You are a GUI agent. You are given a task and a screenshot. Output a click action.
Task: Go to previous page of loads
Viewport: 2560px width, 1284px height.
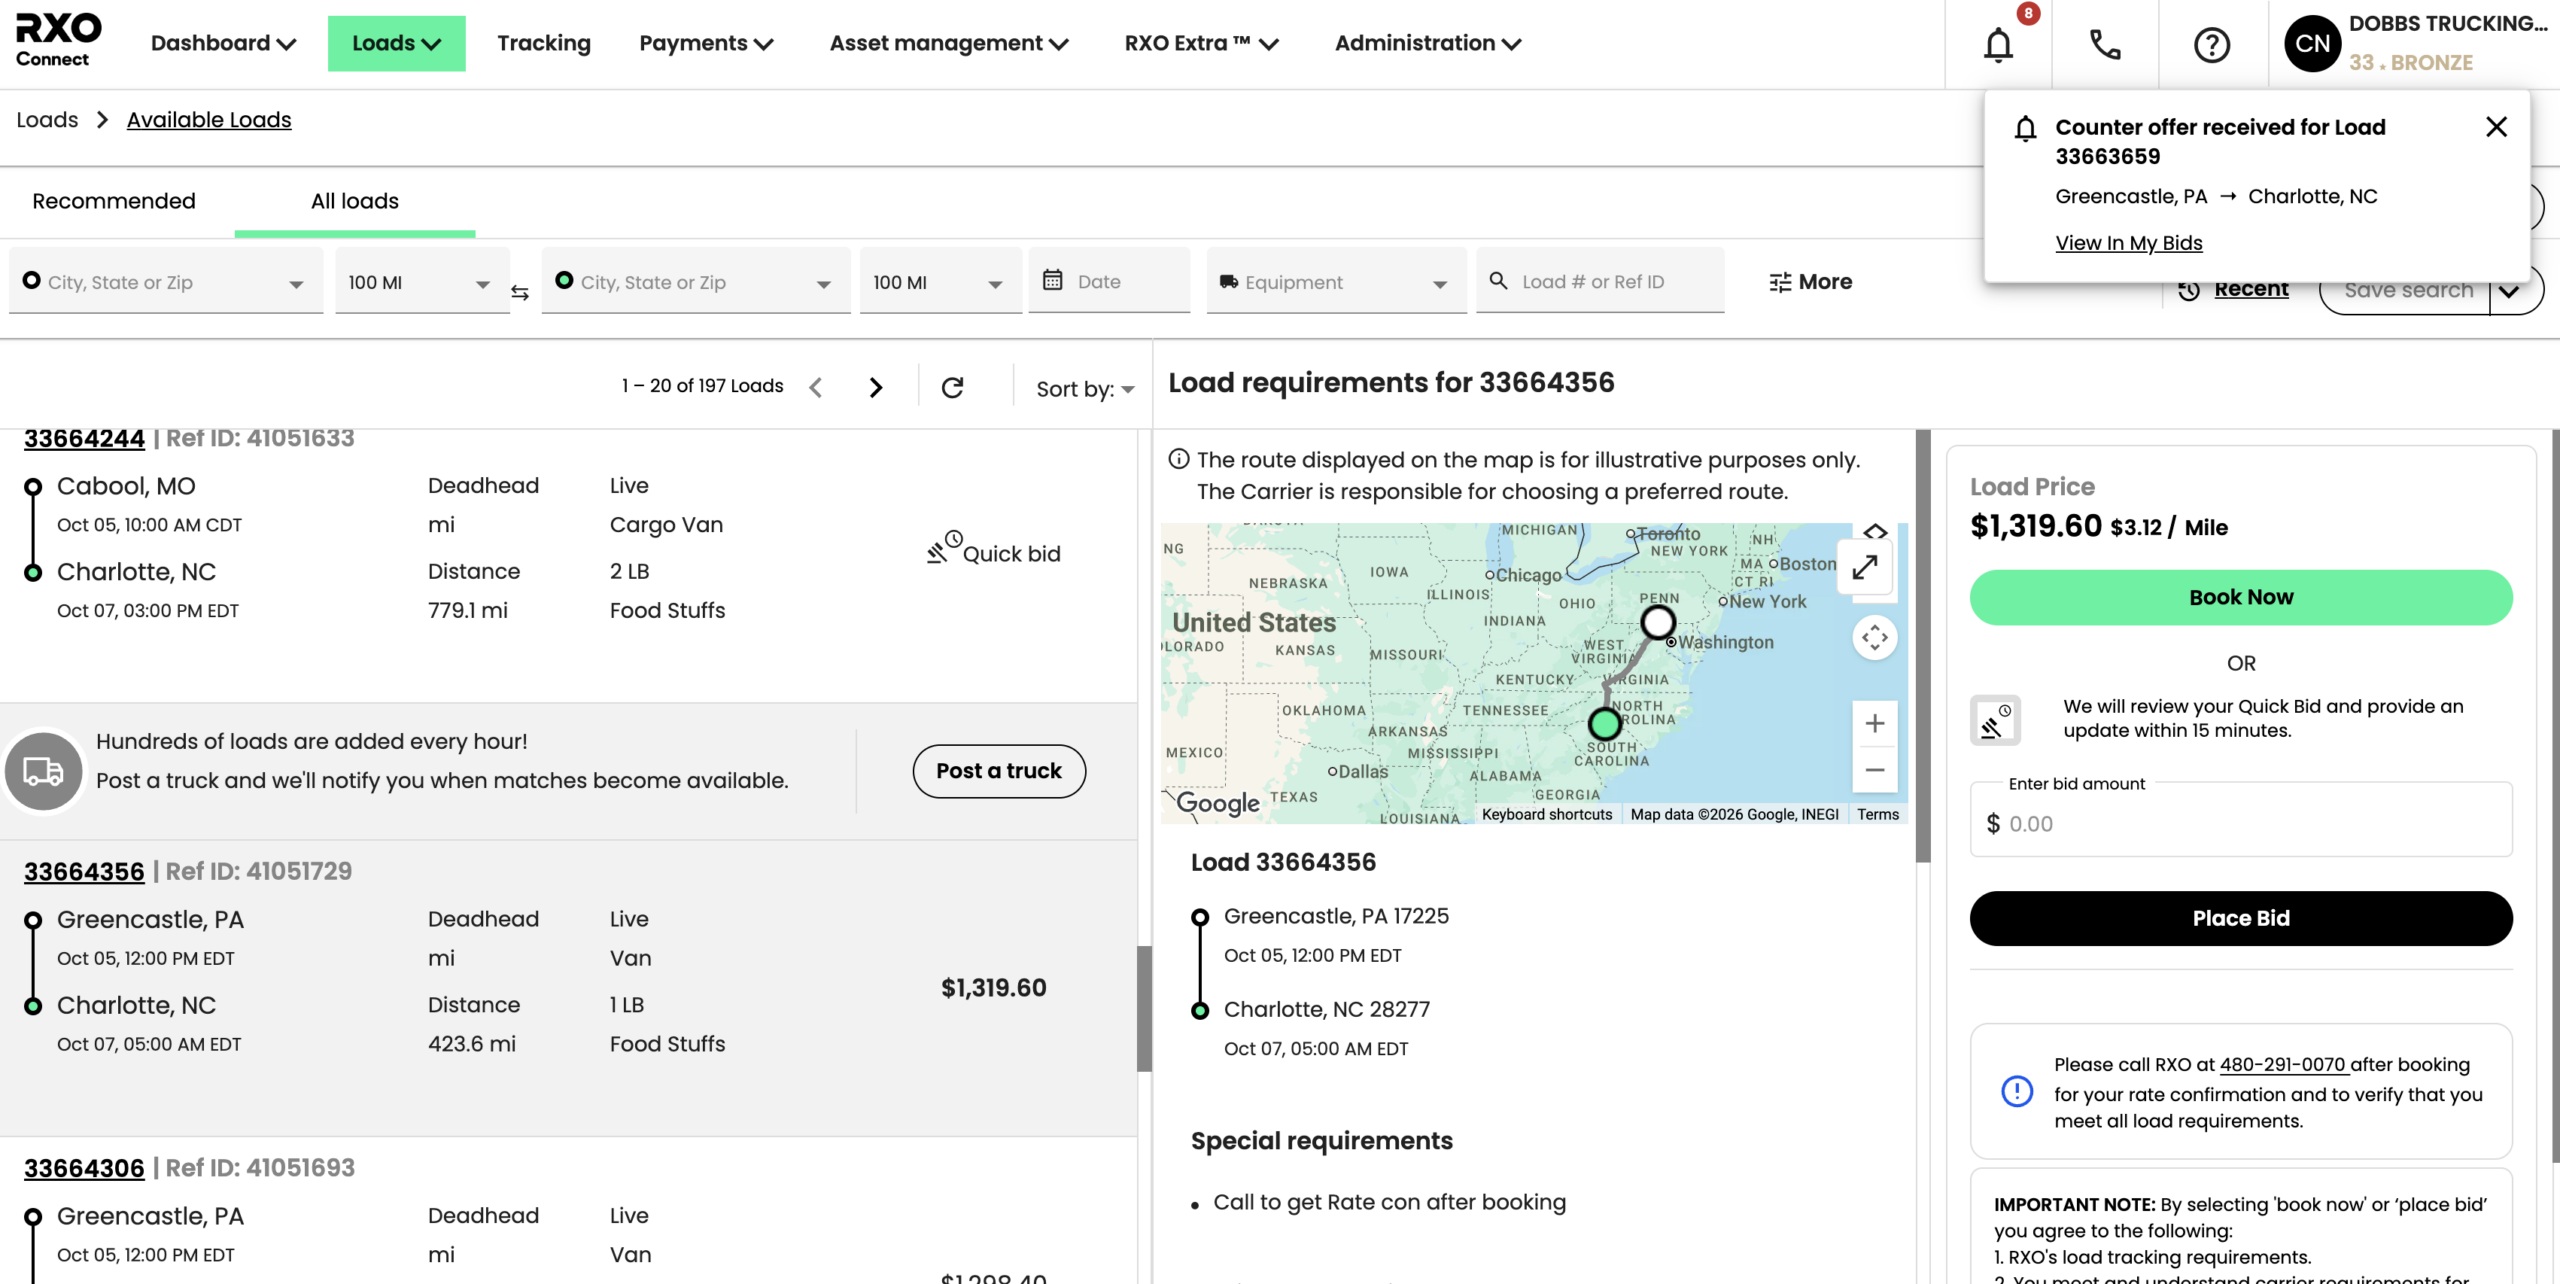[816, 387]
